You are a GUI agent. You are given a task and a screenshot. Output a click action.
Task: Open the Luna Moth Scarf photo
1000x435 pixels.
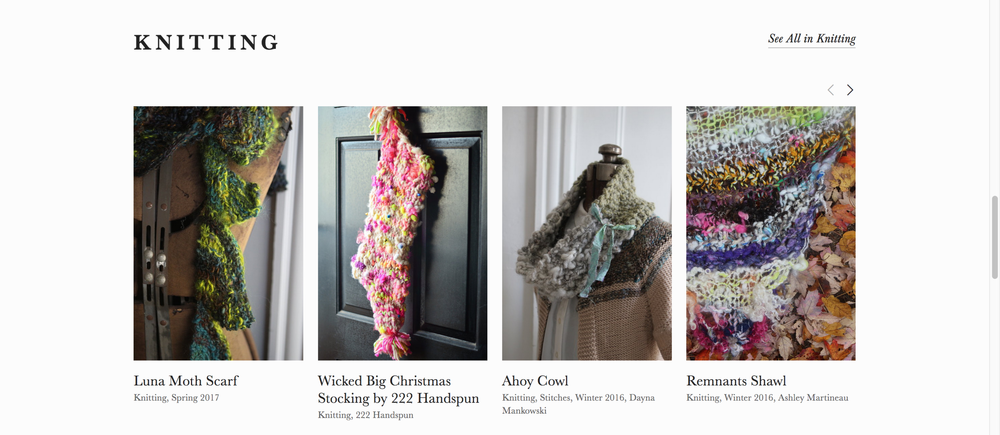click(218, 233)
